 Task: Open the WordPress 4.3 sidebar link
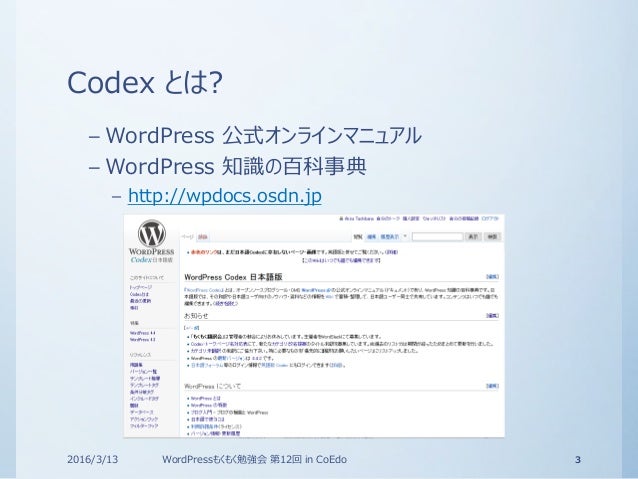pos(142,339)
